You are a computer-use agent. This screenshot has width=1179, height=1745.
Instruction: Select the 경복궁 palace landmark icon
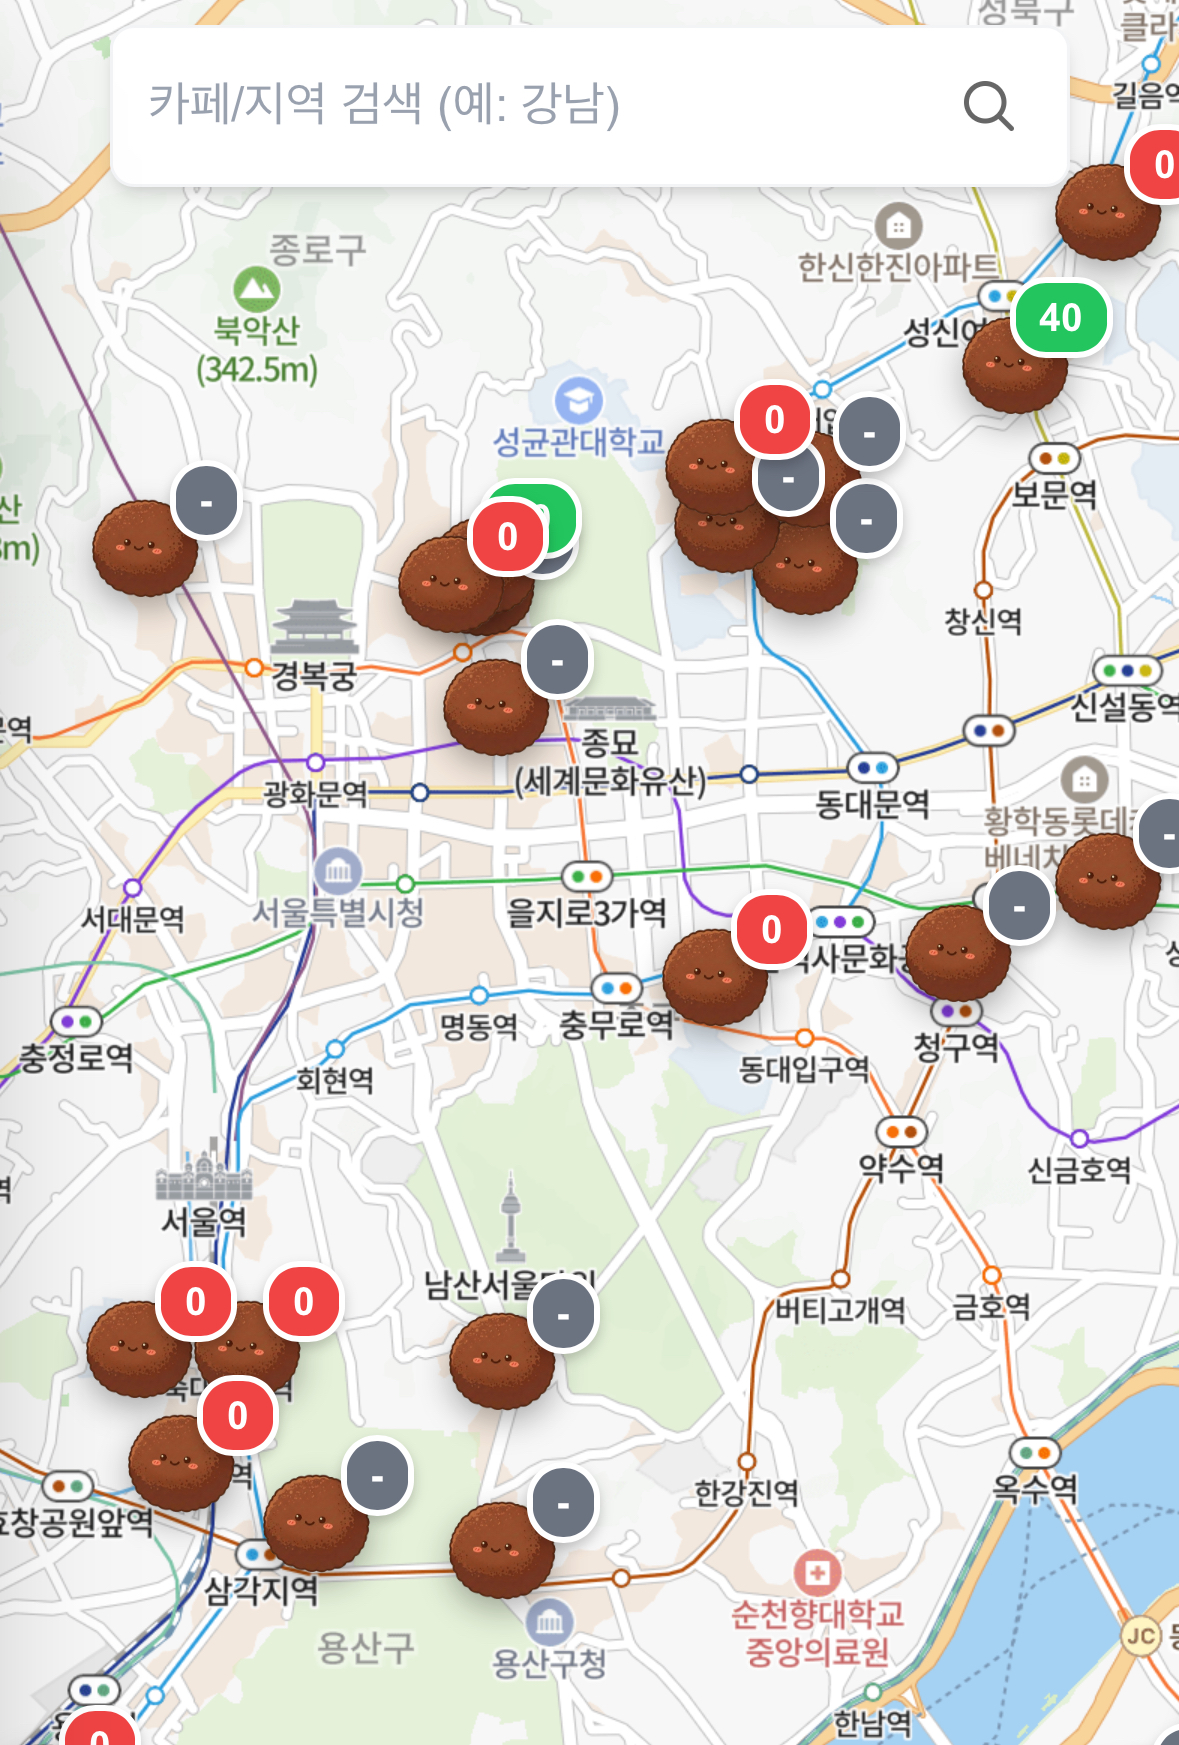tap(314, 627)
